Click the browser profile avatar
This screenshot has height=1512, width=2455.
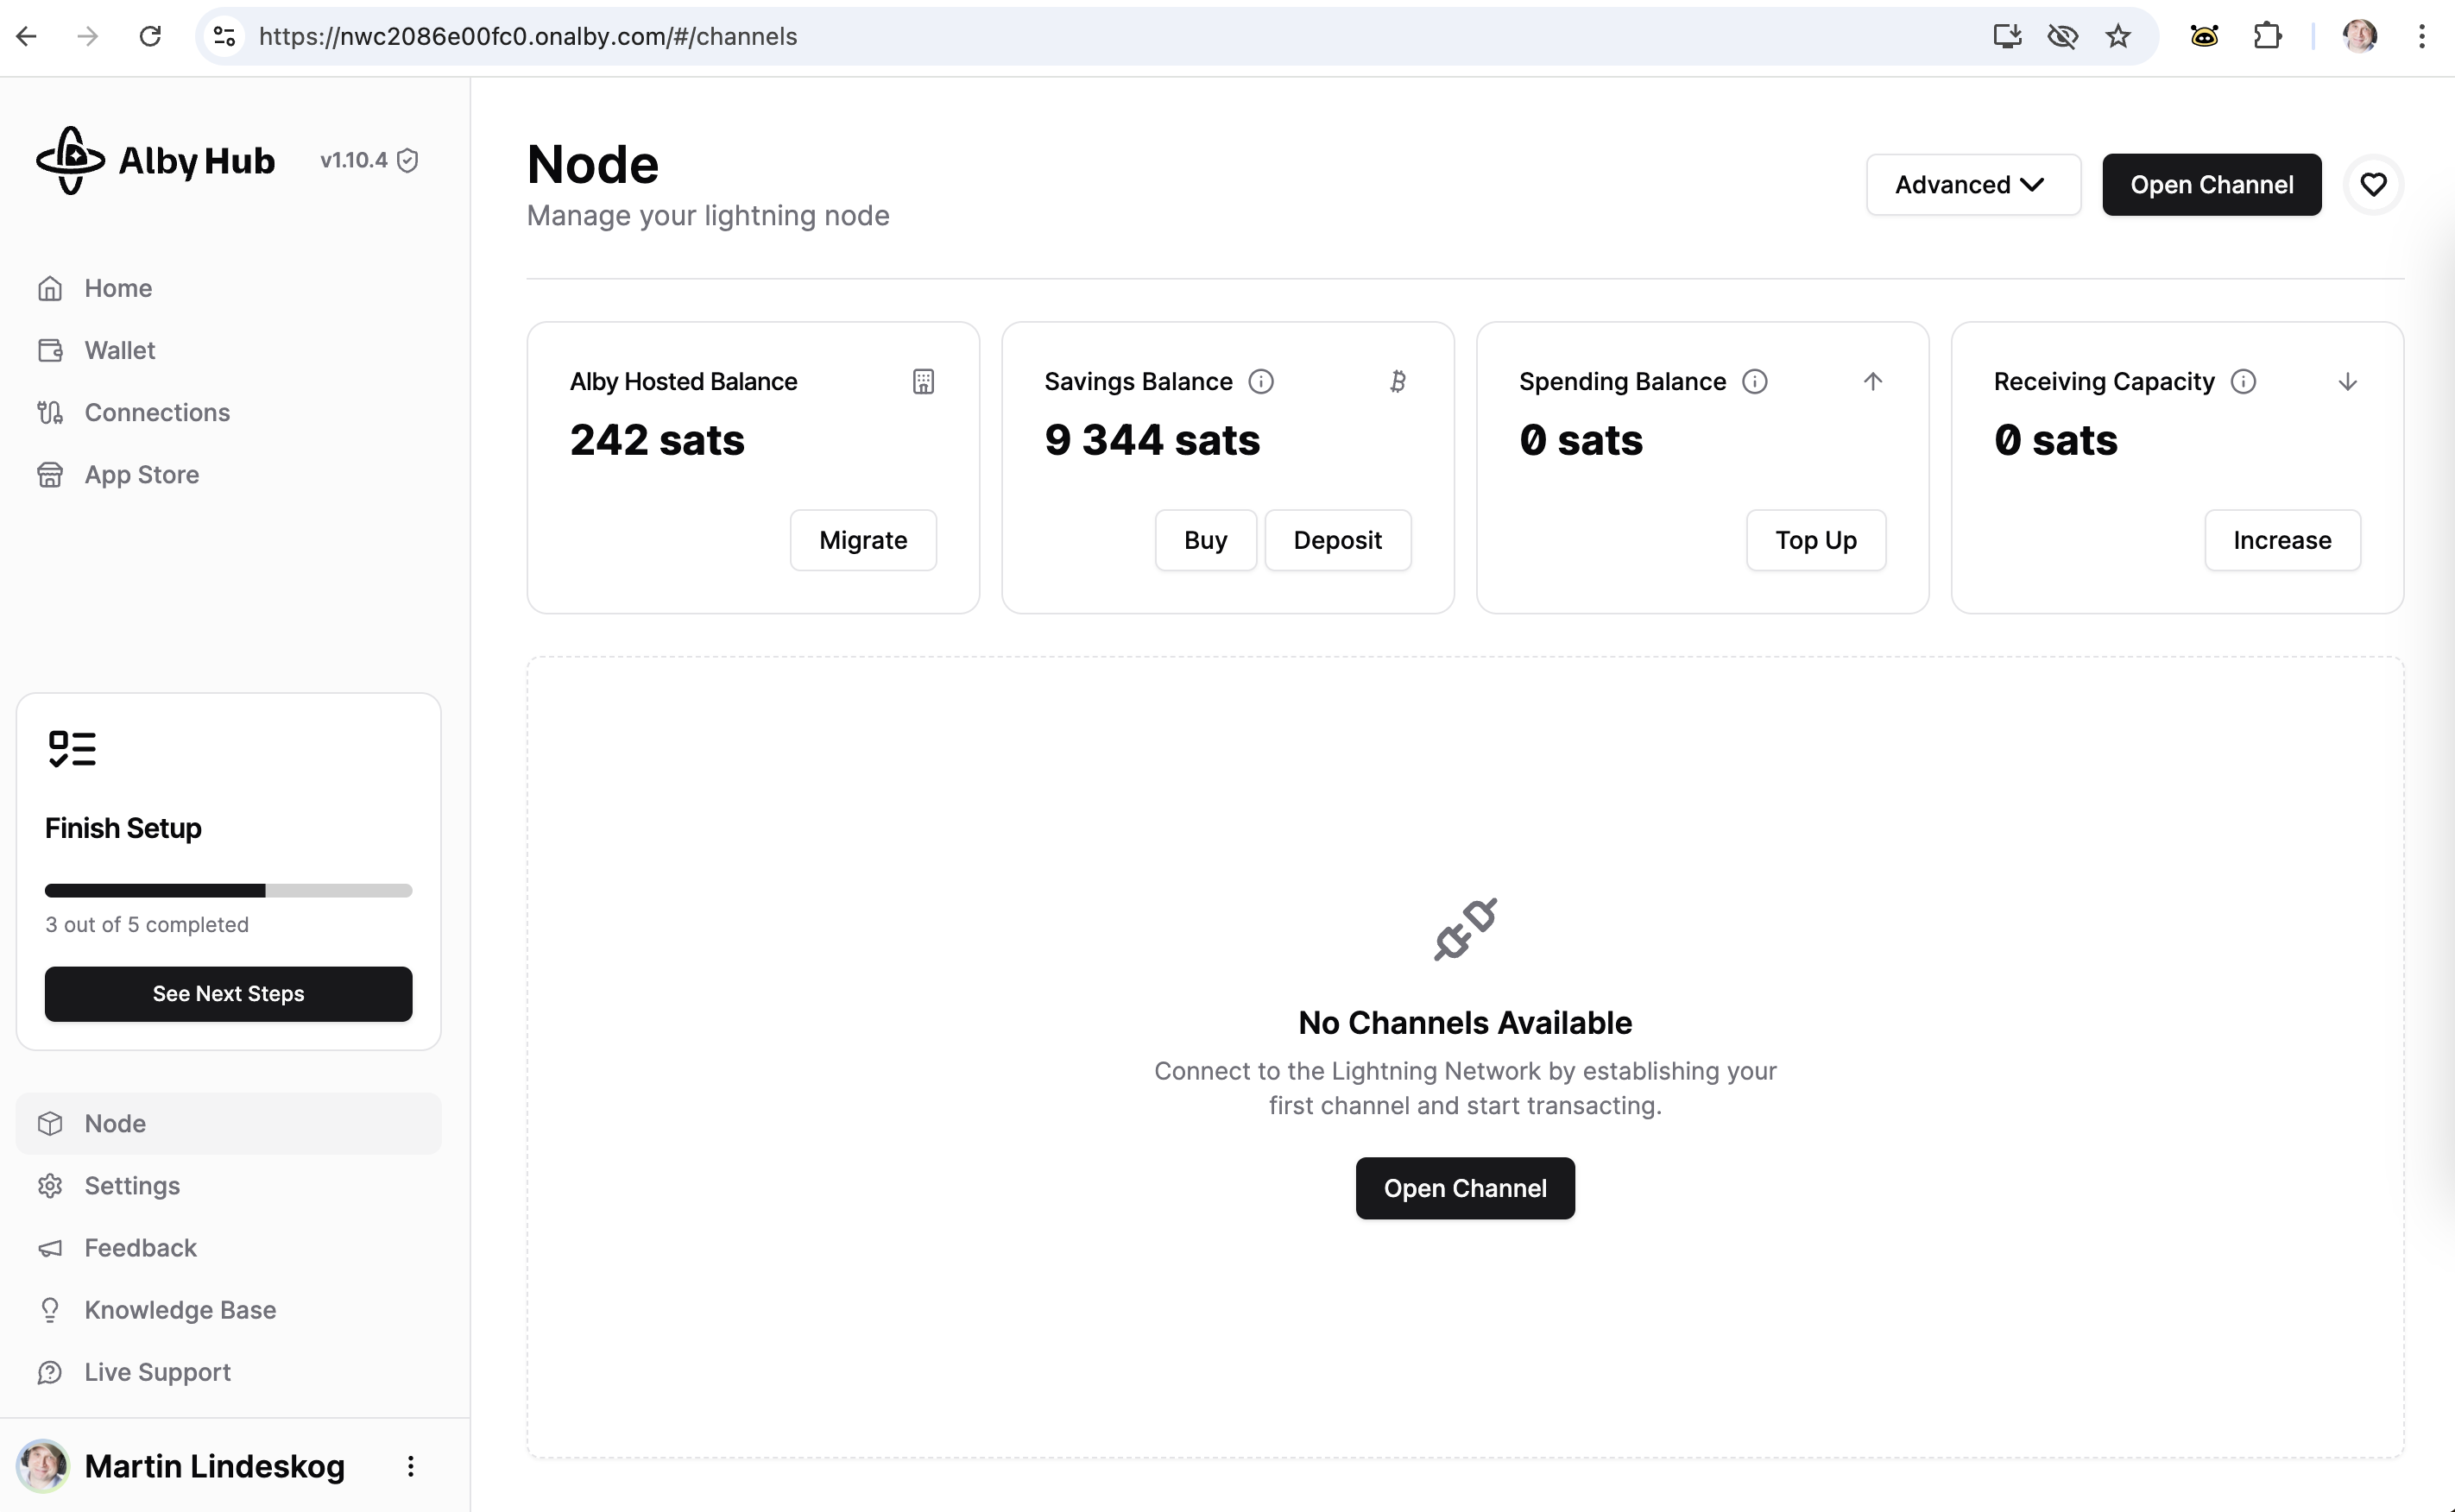tap(2359, 36)
